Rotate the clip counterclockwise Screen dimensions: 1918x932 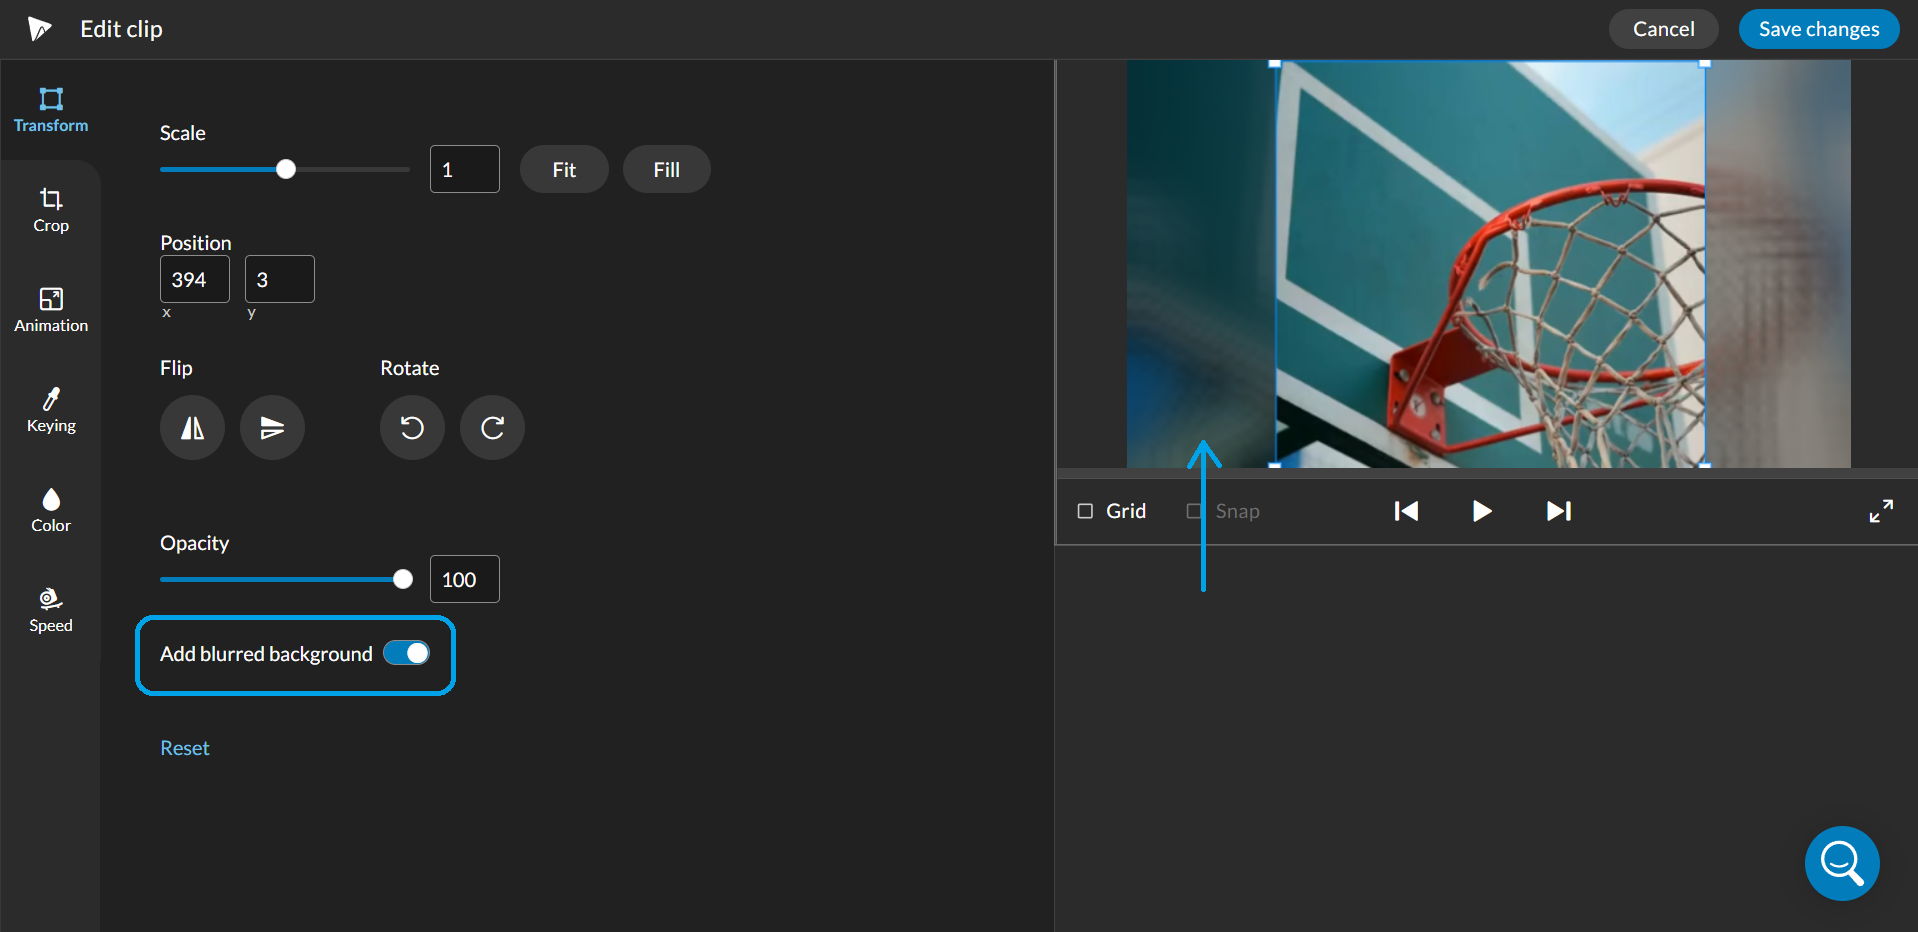pos(412,428)
